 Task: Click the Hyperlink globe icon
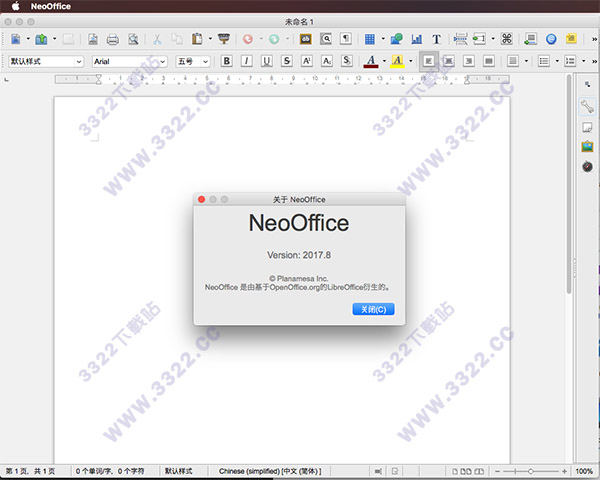[551, 39]
